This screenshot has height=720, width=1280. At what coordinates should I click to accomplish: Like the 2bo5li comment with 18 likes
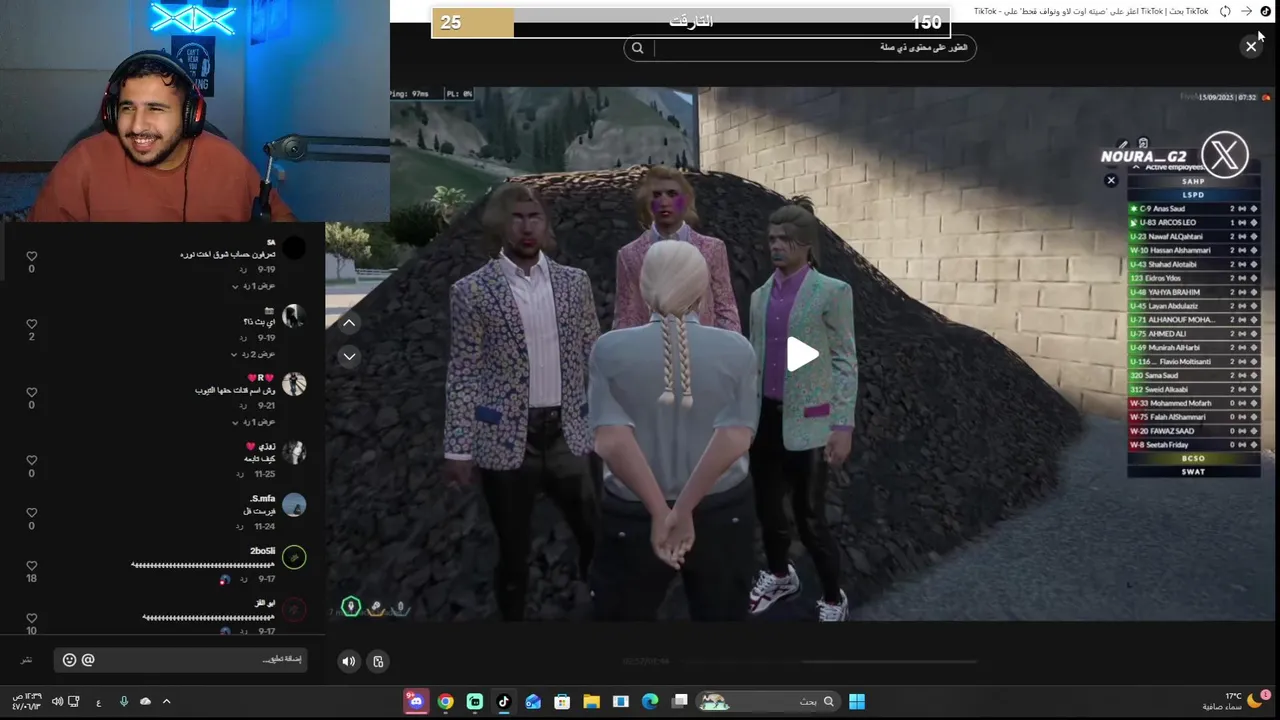click(31, 565)
